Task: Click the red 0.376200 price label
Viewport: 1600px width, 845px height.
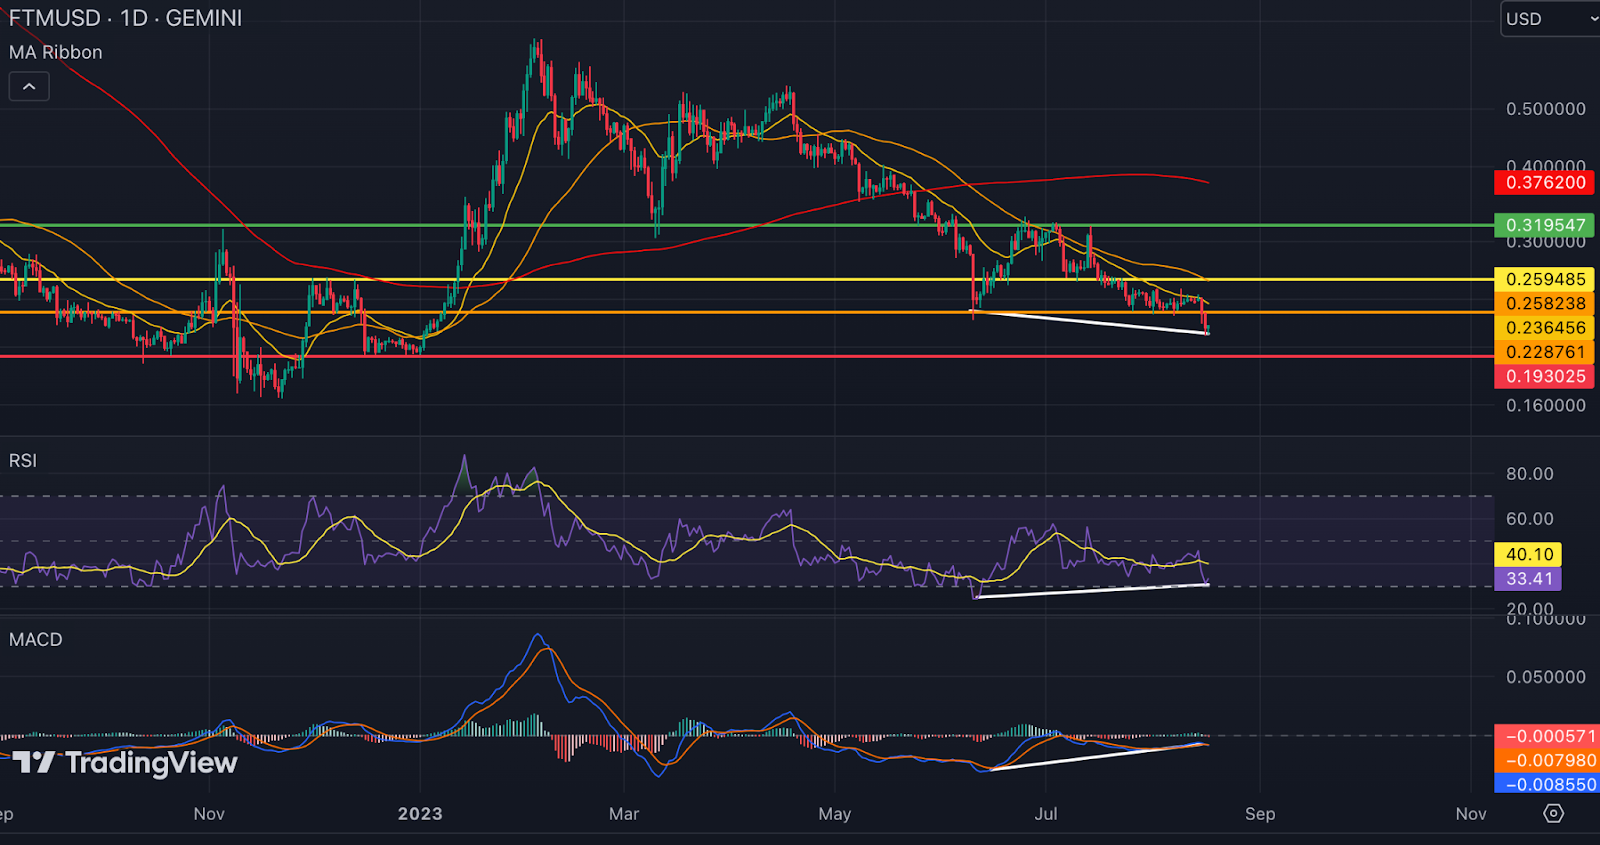Action: click(x=1545, y=182)
